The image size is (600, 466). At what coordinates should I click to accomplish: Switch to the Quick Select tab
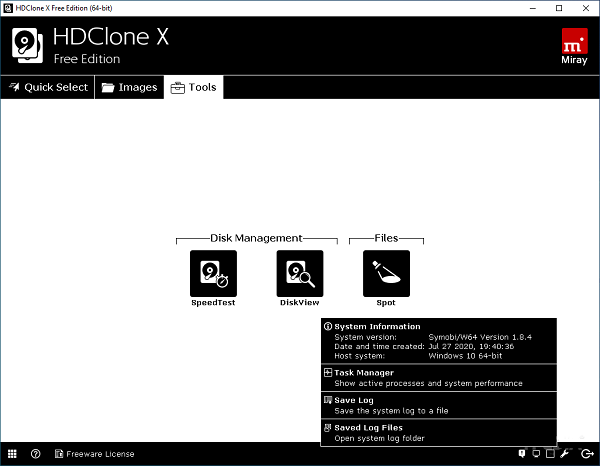click(x=48, y=87)
